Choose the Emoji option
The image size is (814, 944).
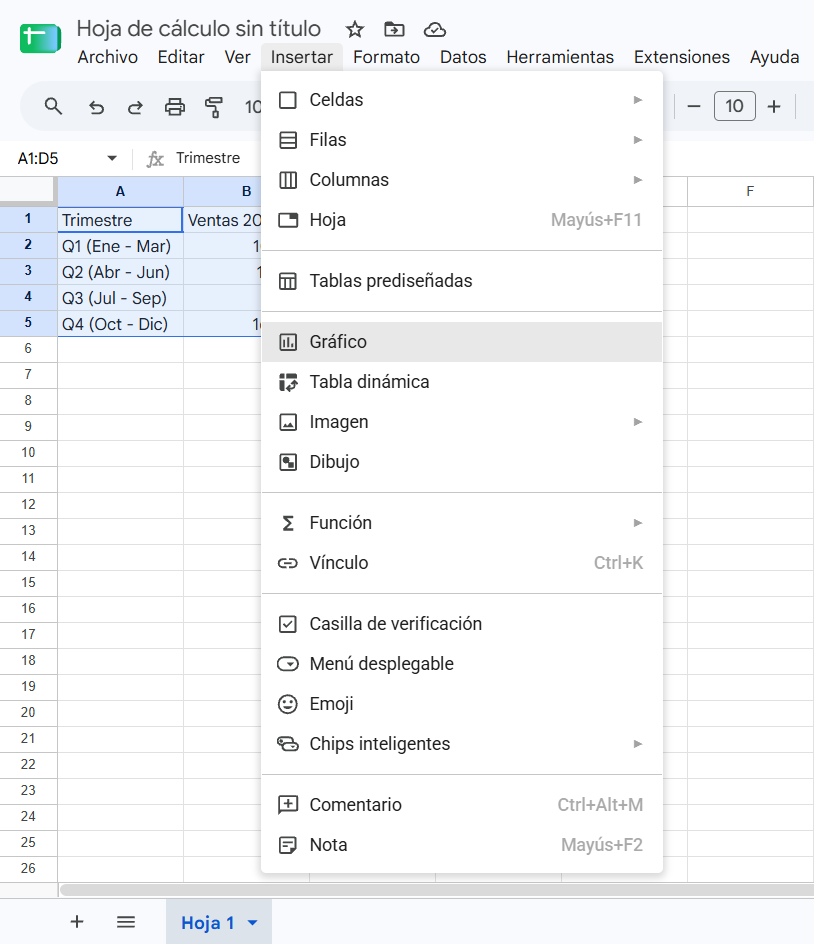[x=462, y=704]
